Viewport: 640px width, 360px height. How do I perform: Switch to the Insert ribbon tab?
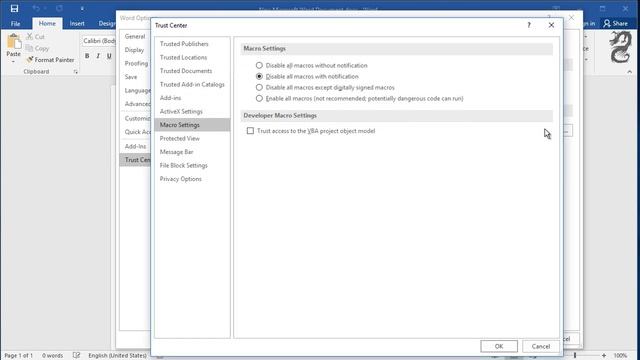tap(77, 24)
